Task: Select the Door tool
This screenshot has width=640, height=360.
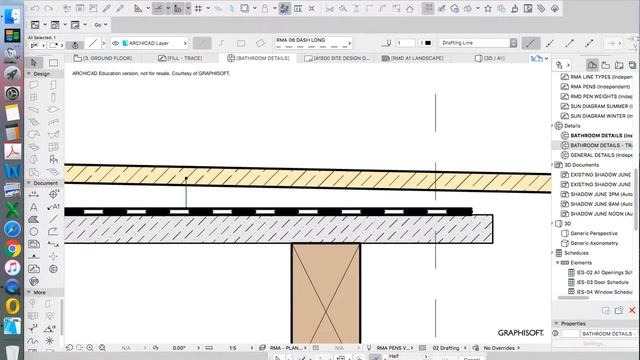Action: [53, 85]
